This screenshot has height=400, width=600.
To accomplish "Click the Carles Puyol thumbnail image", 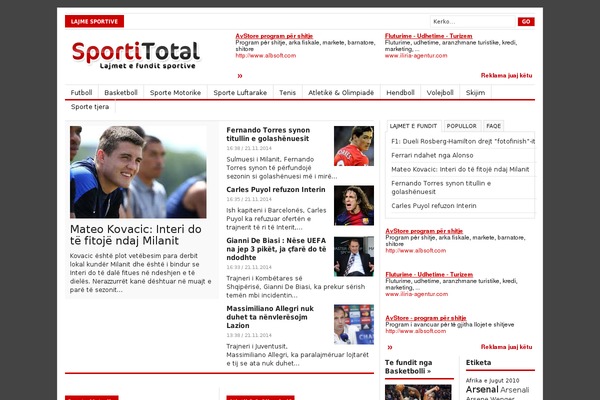I will pyautogui.click(x=354, y=206).
